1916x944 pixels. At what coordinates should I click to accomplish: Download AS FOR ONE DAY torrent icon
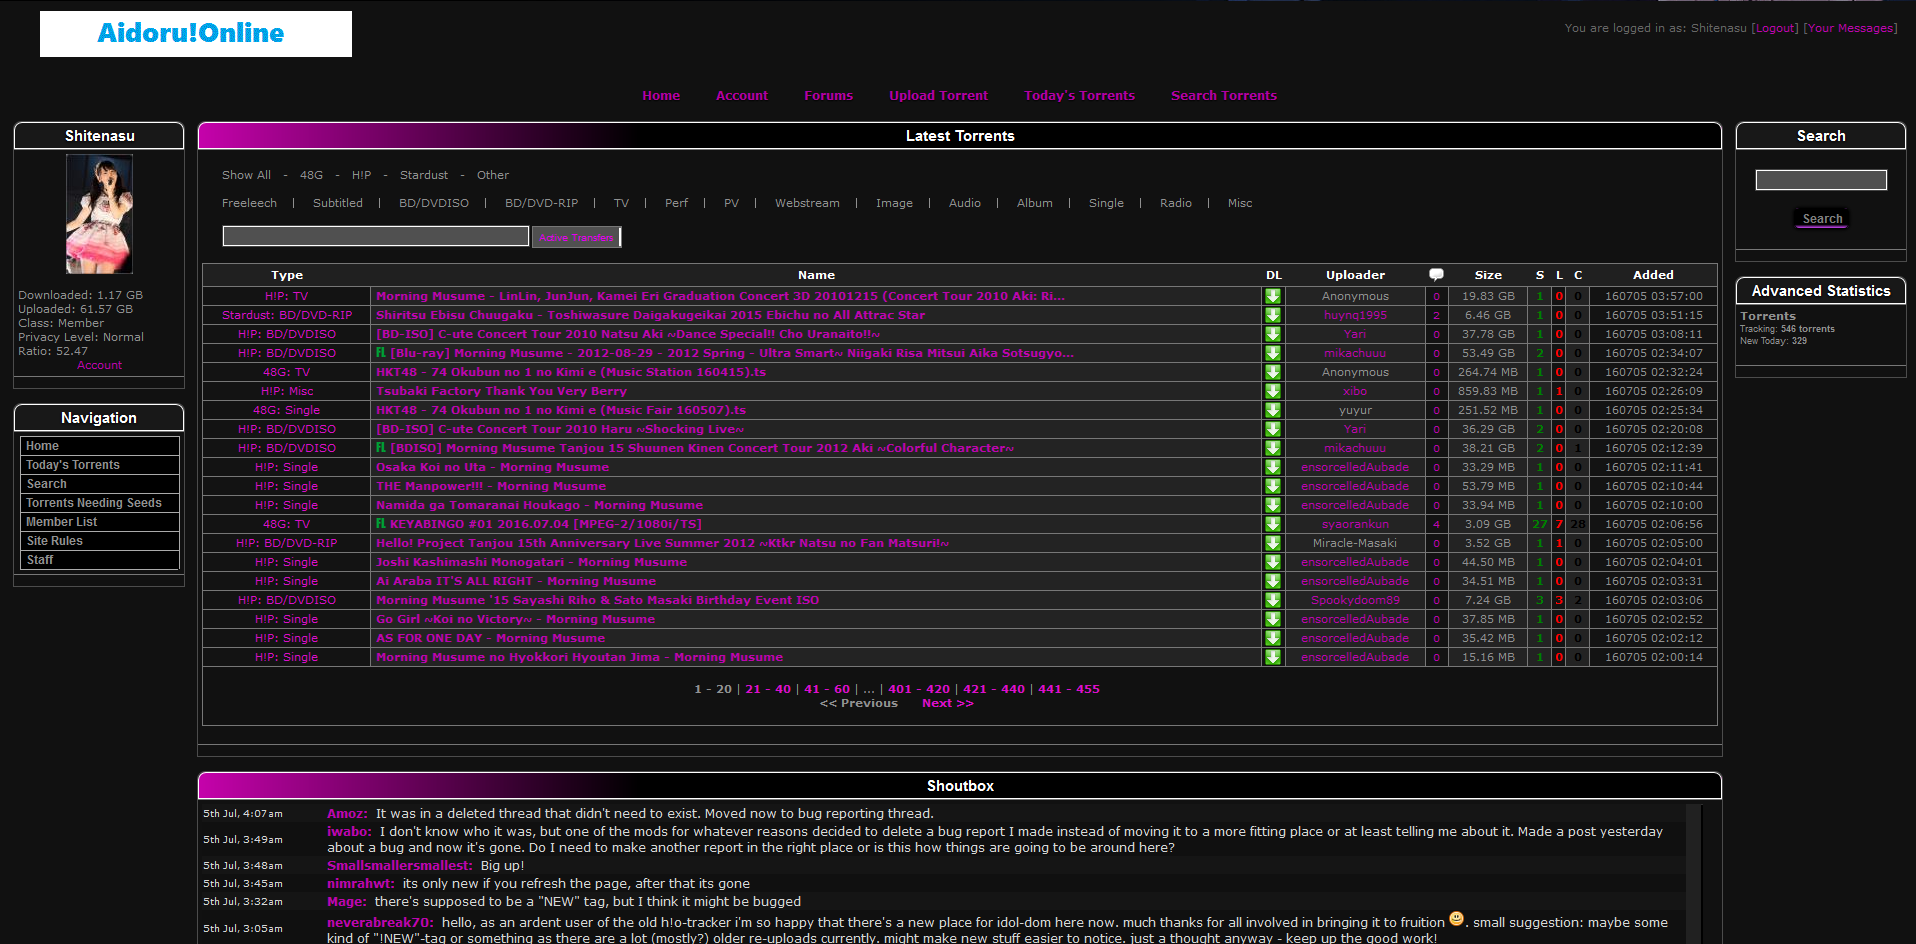point(1272,638)
